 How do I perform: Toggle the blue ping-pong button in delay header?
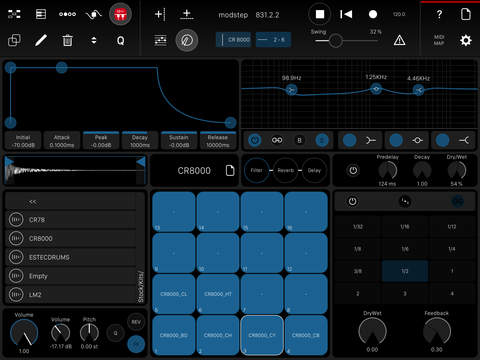458,201
